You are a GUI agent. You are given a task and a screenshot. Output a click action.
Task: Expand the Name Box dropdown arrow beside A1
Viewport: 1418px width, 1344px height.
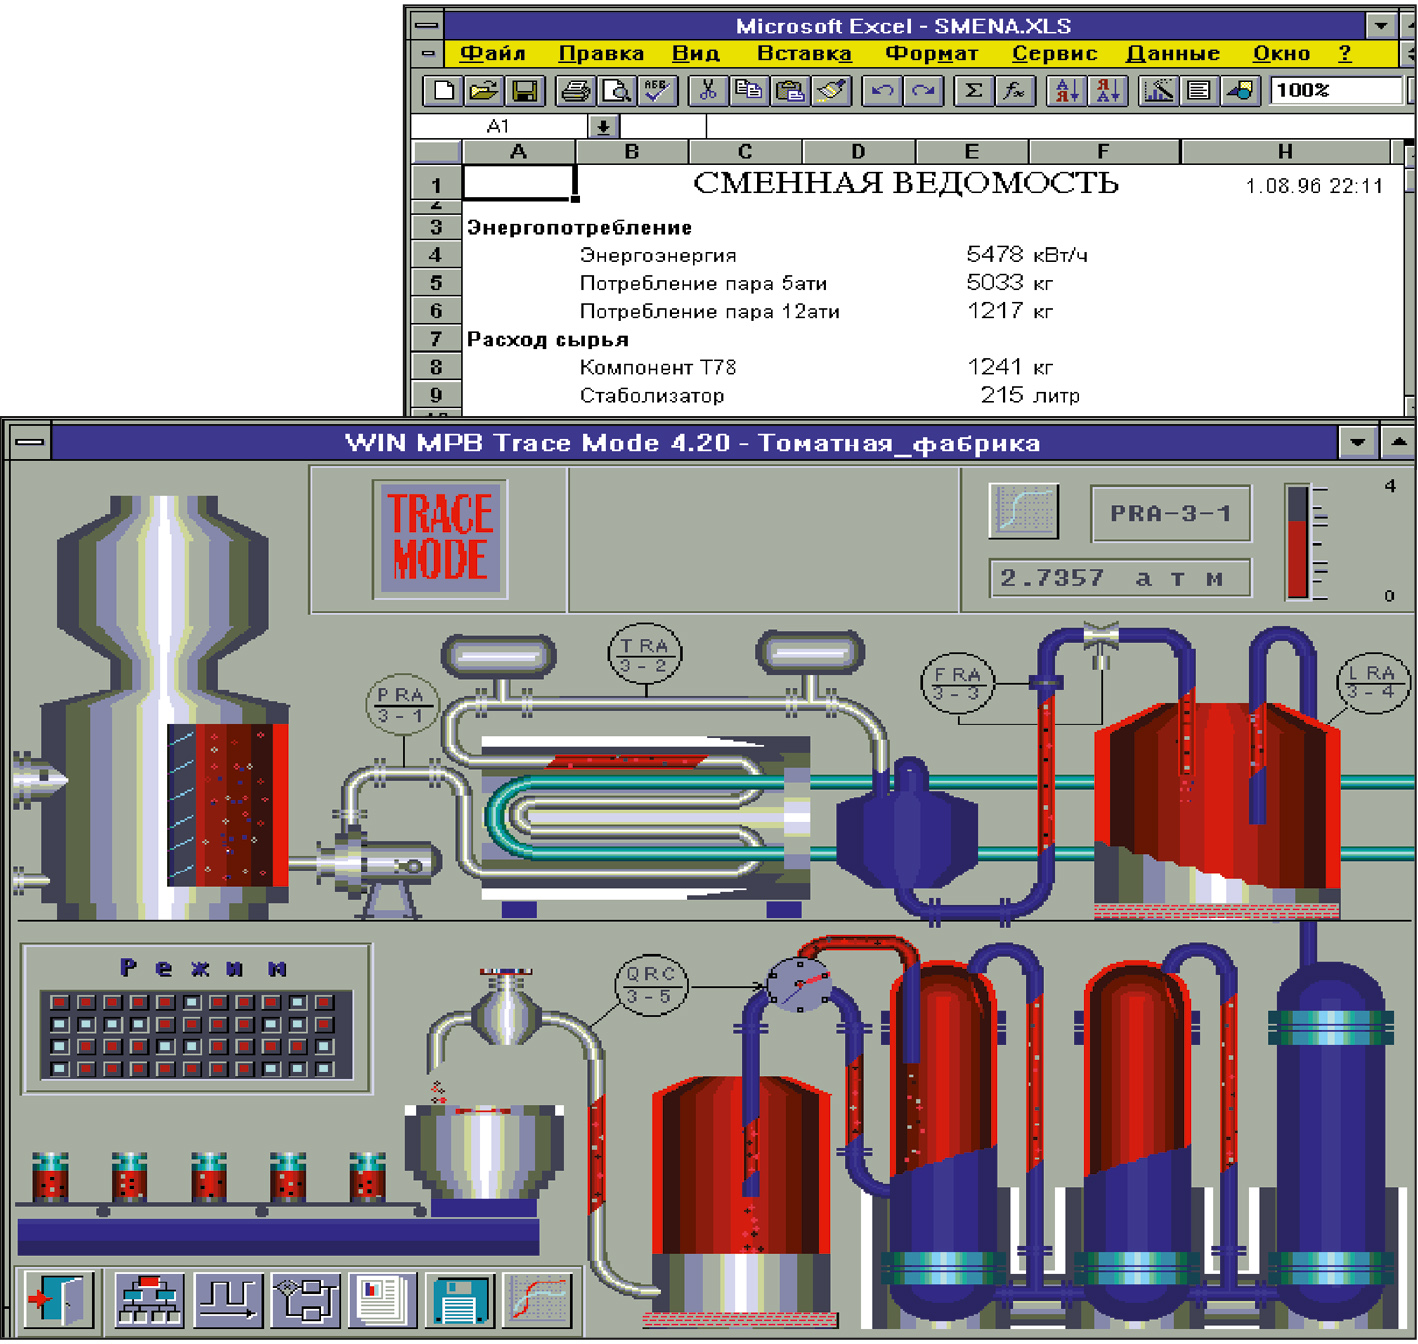point(604,126)
